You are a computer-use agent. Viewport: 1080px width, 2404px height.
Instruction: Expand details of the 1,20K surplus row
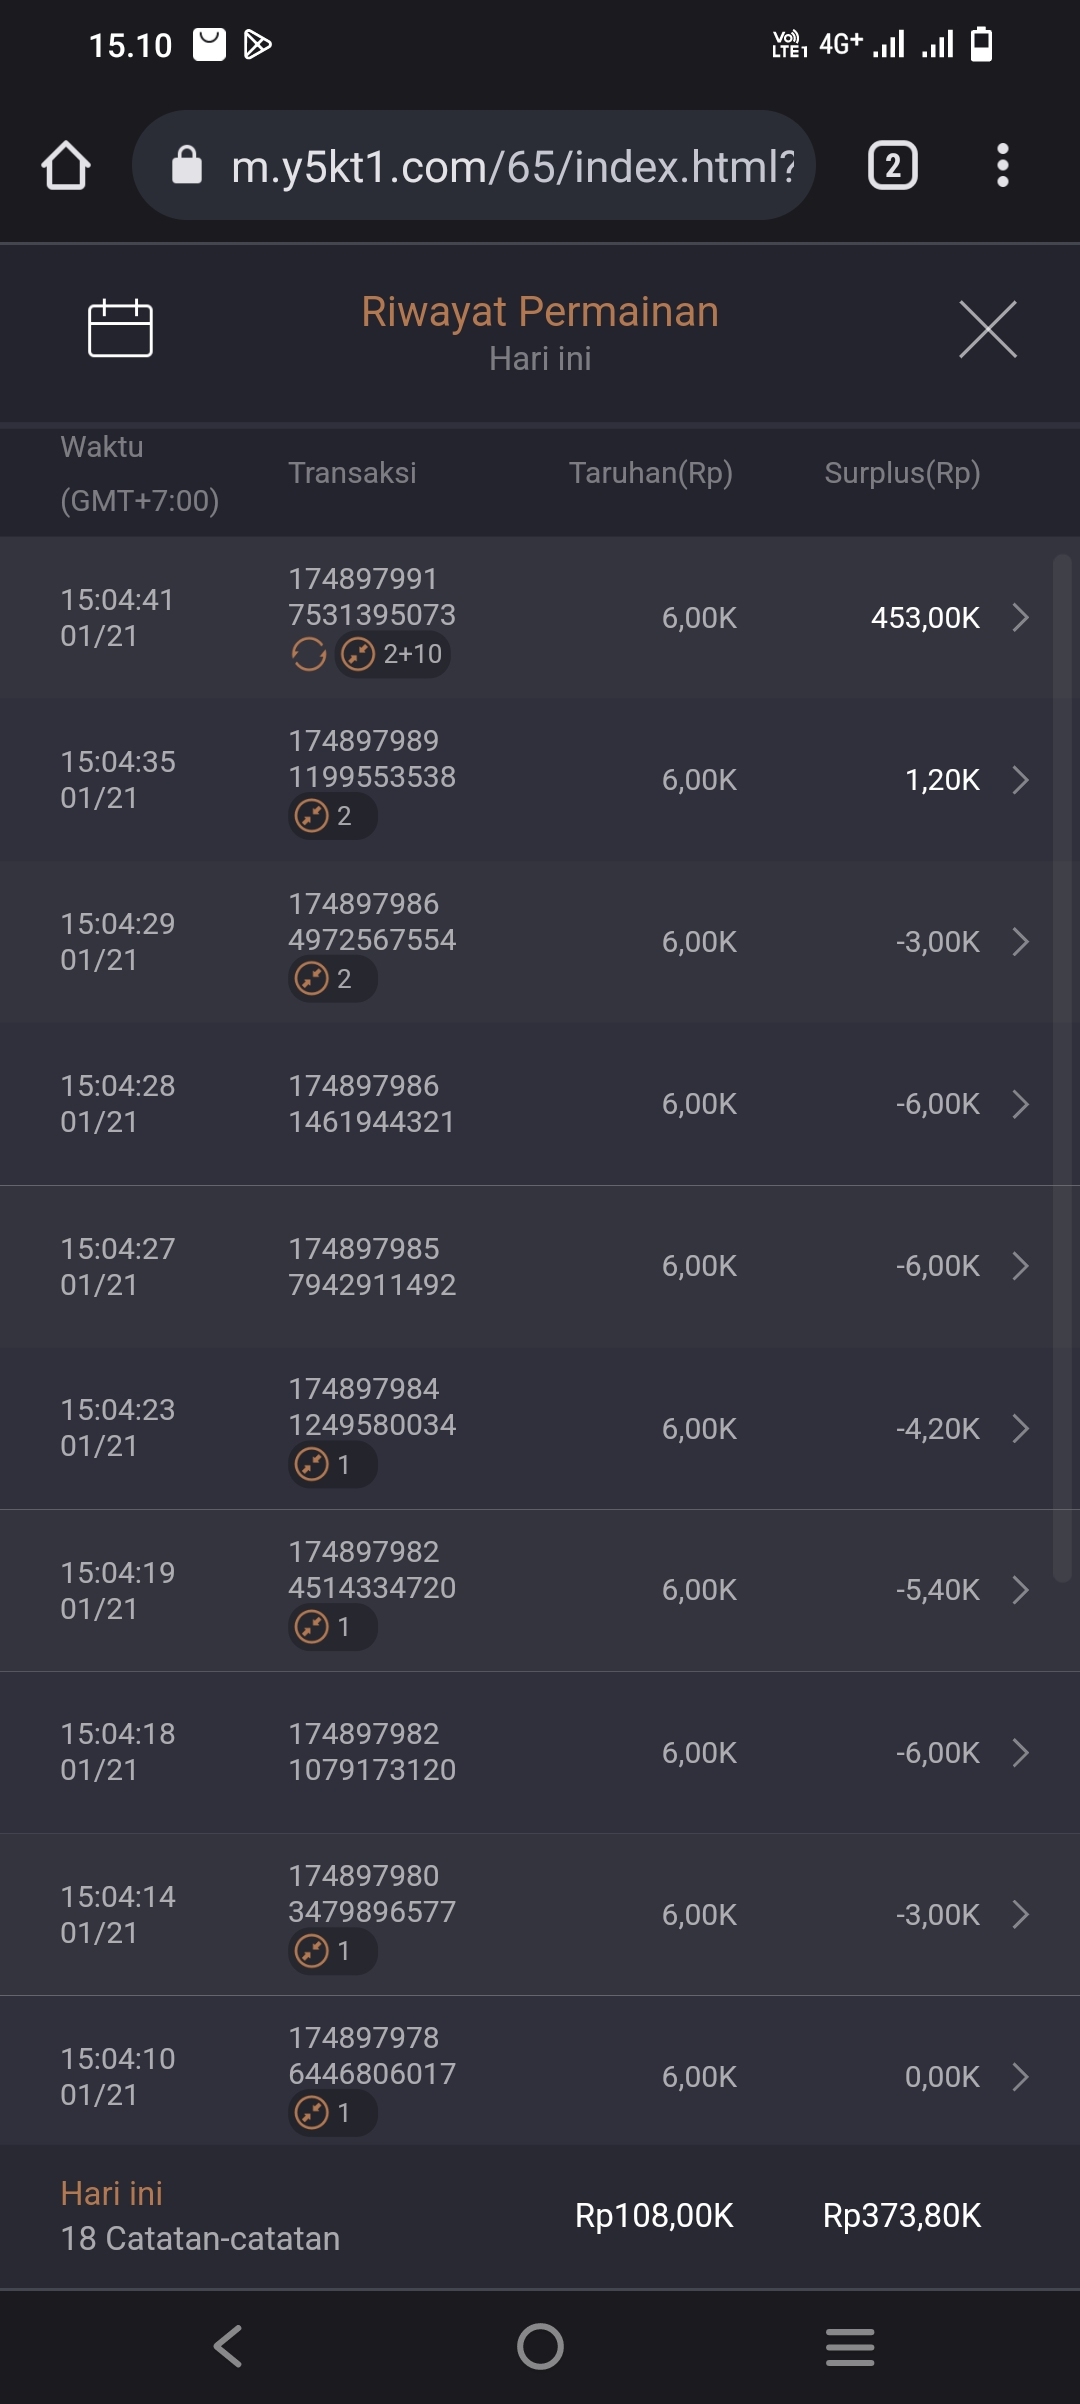tap(1020, 780)
